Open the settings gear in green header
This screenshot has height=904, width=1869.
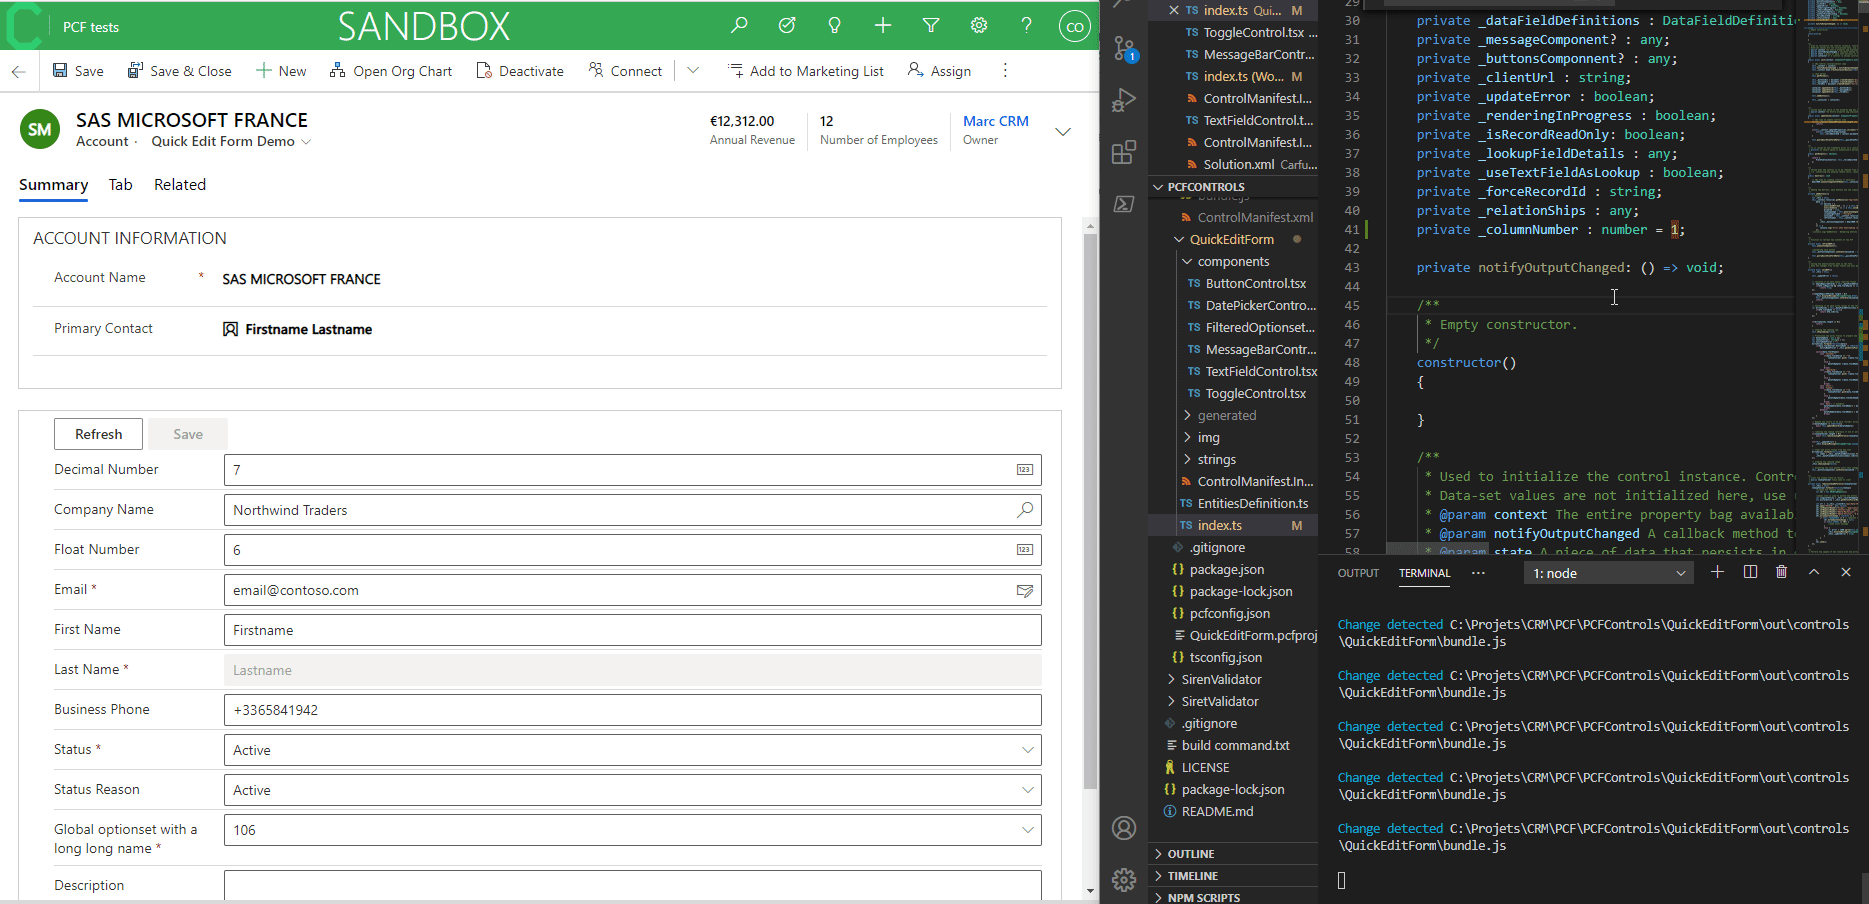pos(978,26)
